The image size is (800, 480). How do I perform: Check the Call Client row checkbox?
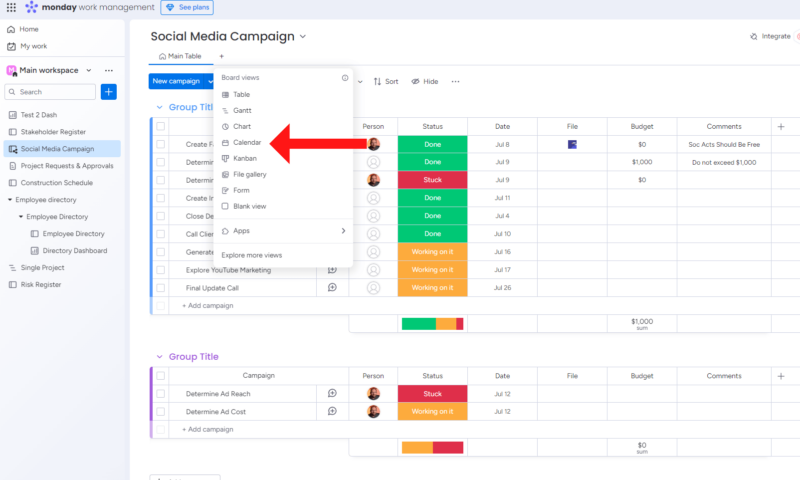point(161,234)
